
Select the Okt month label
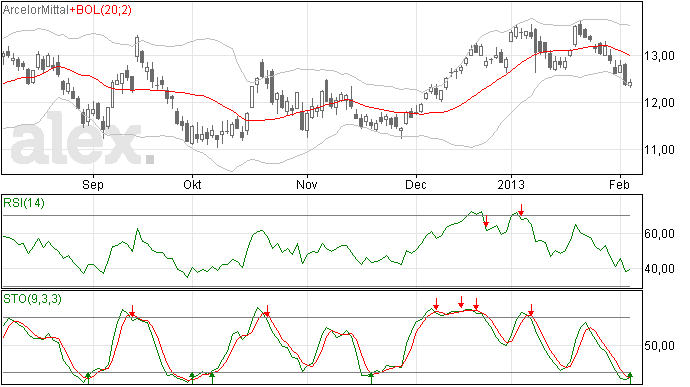pyautogui.click(x=192, y=184)
